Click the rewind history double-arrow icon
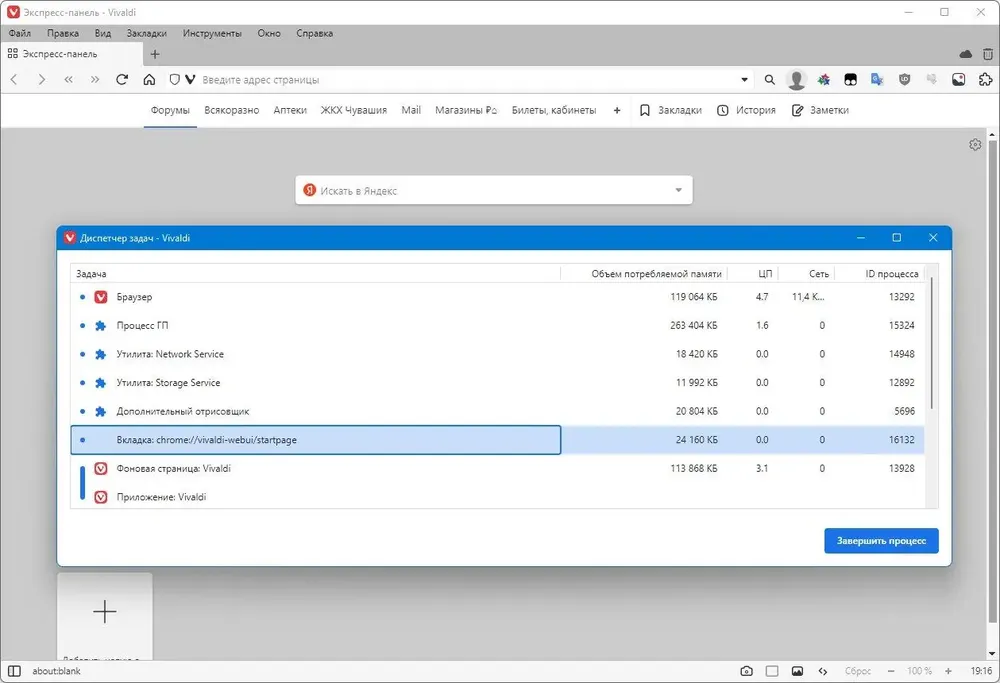The width and height of the screenshot is (1000, 683). pos(68,80)
